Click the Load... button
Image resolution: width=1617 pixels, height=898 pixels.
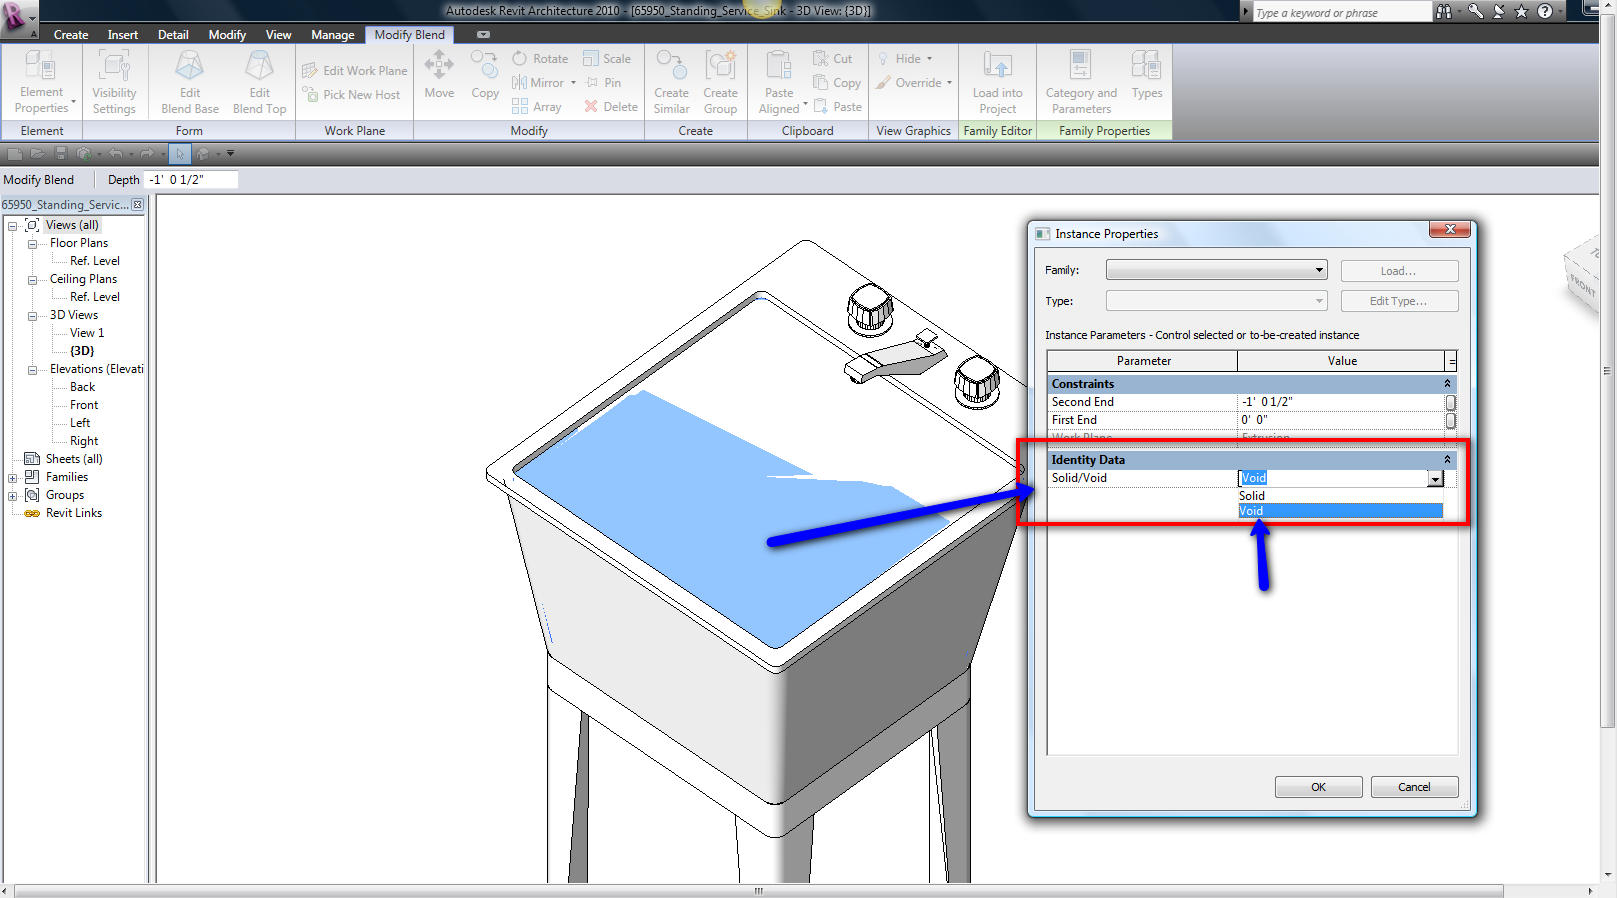tap(1399, 271)
